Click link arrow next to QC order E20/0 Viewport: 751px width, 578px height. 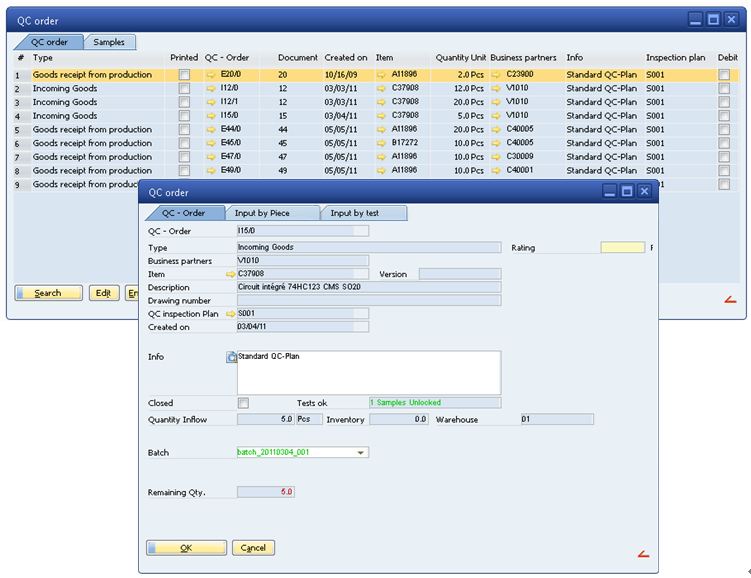(x=211, y=75)
